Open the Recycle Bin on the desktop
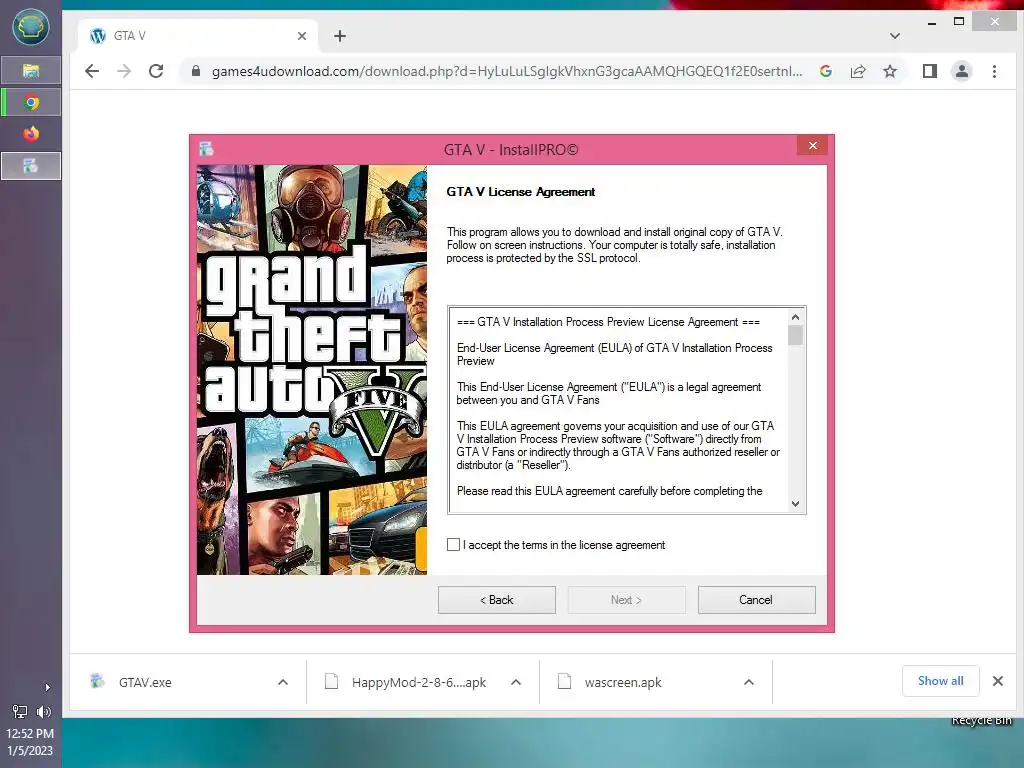The image size is (1024, 768). click(981, 720)
